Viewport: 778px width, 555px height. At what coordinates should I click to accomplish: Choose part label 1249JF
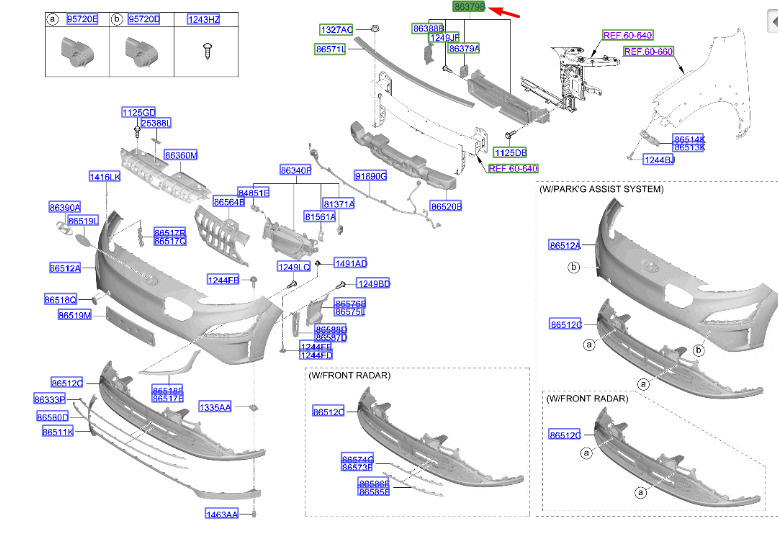click(444, 38)
